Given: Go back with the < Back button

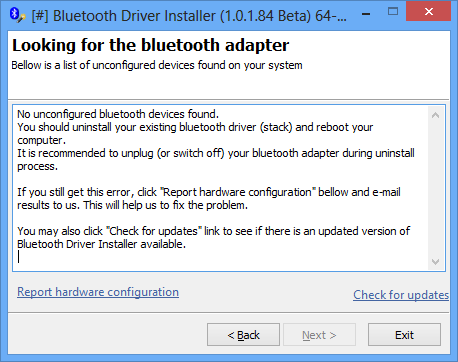Looking at the screenshot, I should [243, 335].
